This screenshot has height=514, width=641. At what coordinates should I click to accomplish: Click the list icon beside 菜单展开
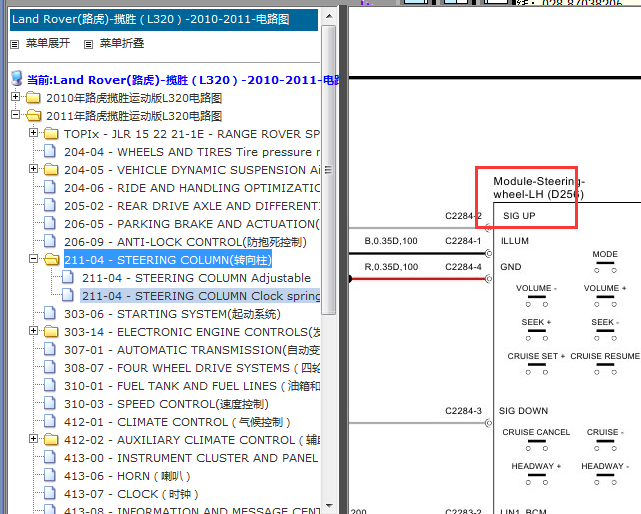pyautogui.click(x=15, y=44)
